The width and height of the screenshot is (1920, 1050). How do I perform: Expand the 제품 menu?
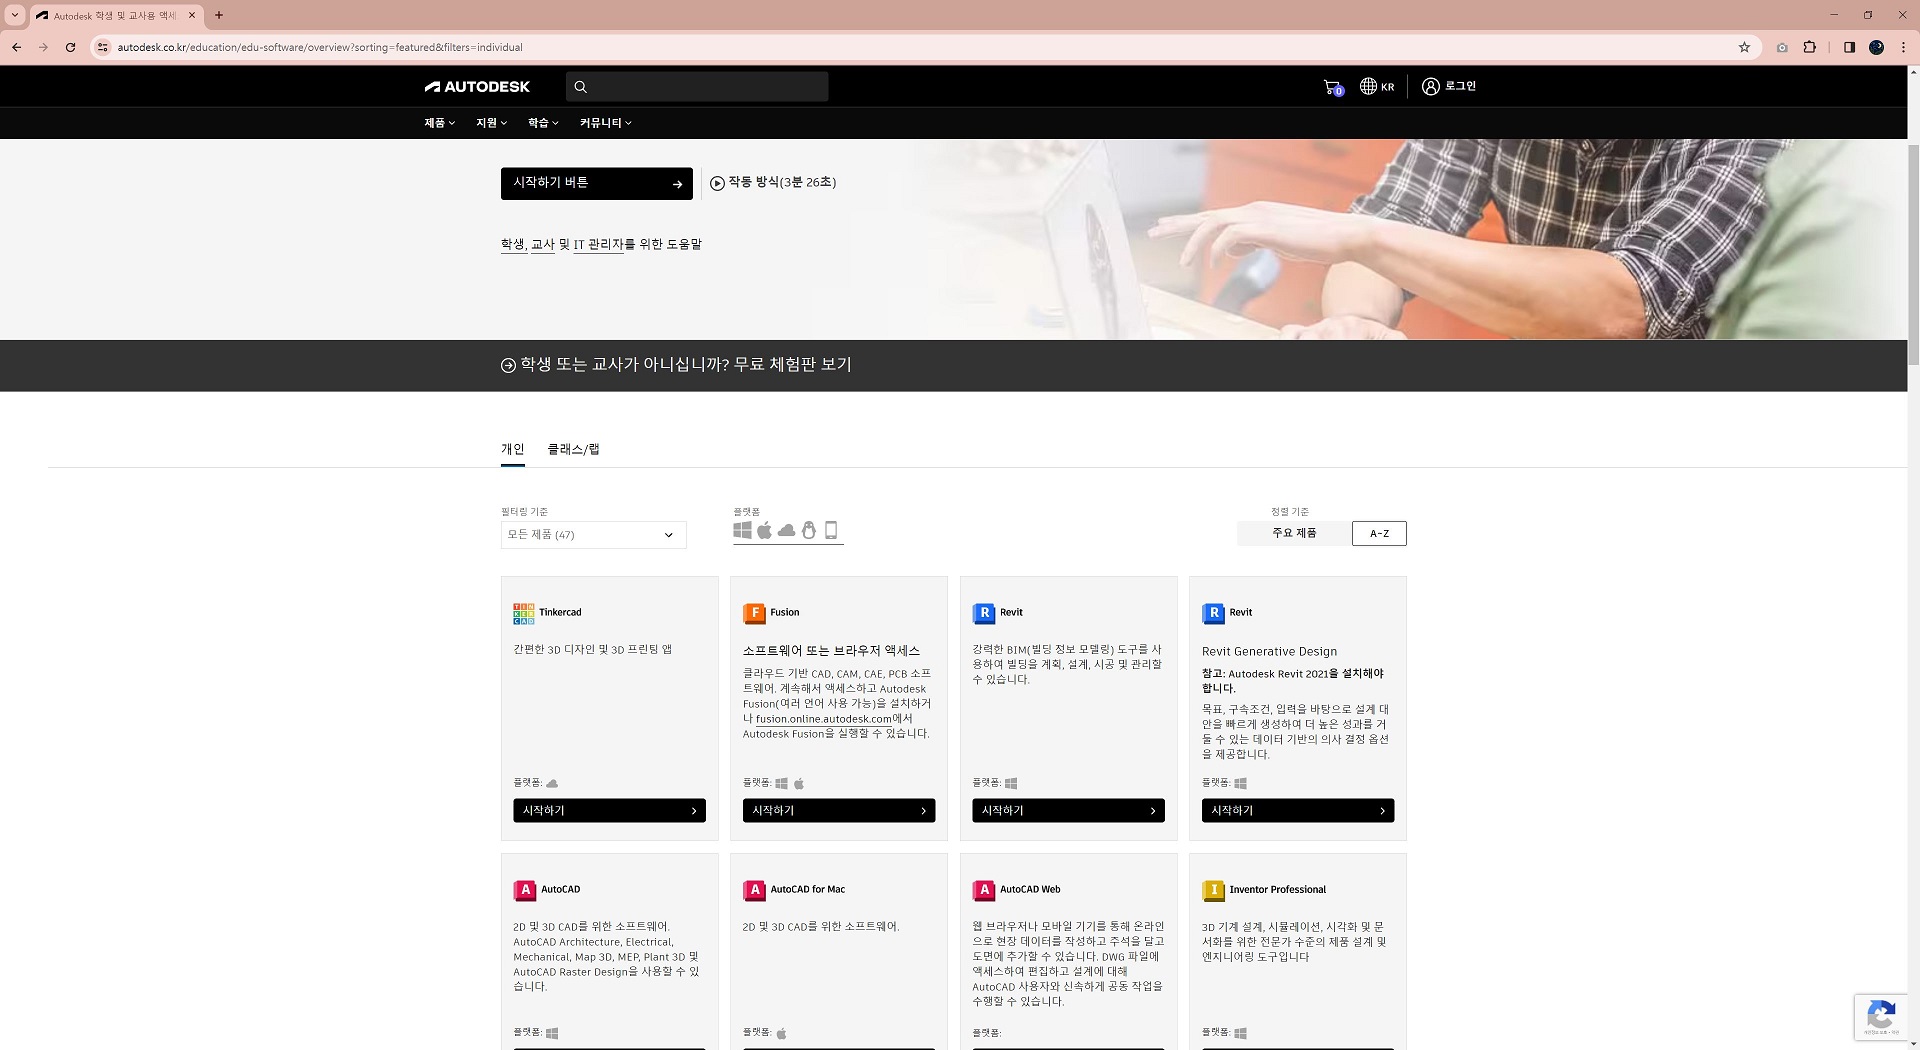pos(439,123)
